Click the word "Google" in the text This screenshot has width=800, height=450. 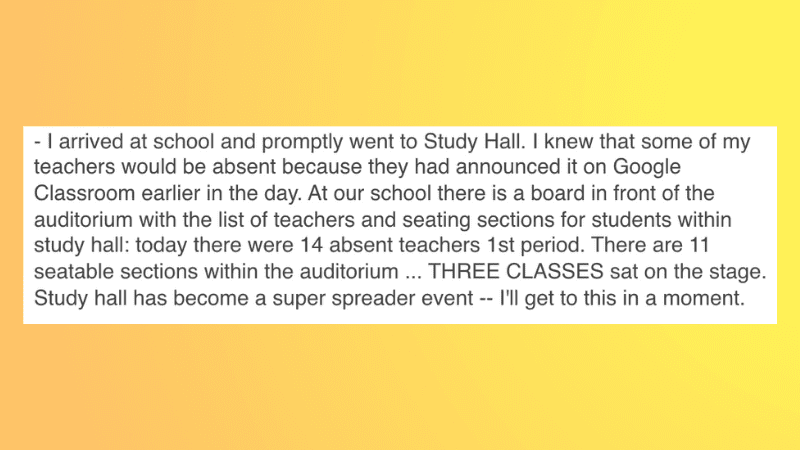[647, 168]
